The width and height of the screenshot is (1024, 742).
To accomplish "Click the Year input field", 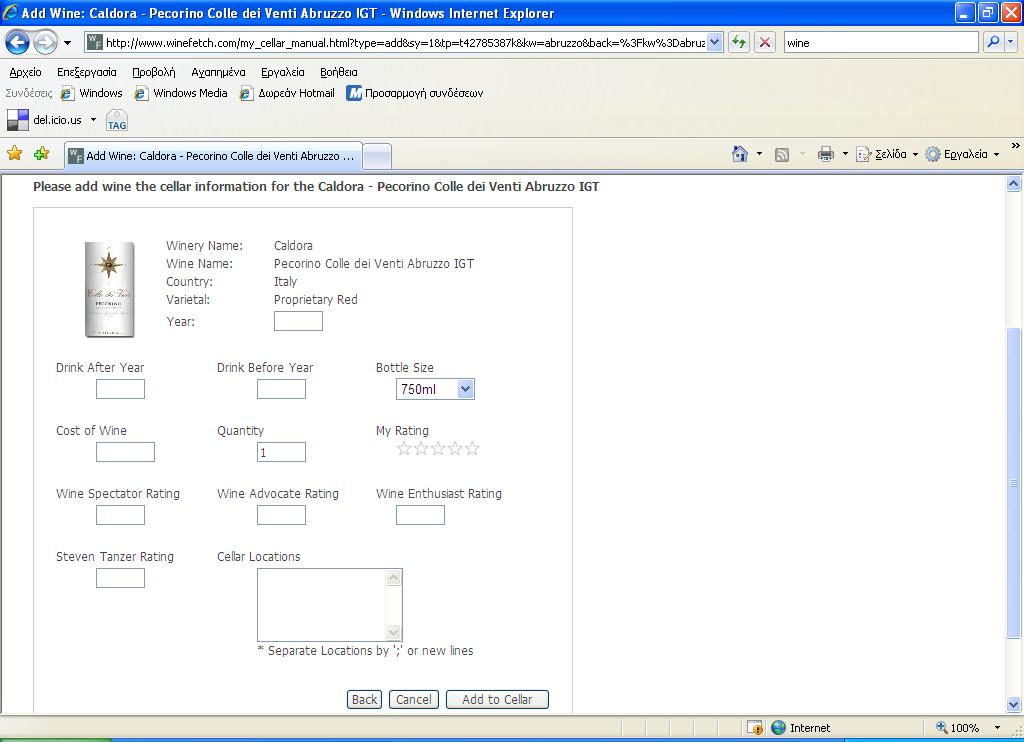I will [298, 321].
